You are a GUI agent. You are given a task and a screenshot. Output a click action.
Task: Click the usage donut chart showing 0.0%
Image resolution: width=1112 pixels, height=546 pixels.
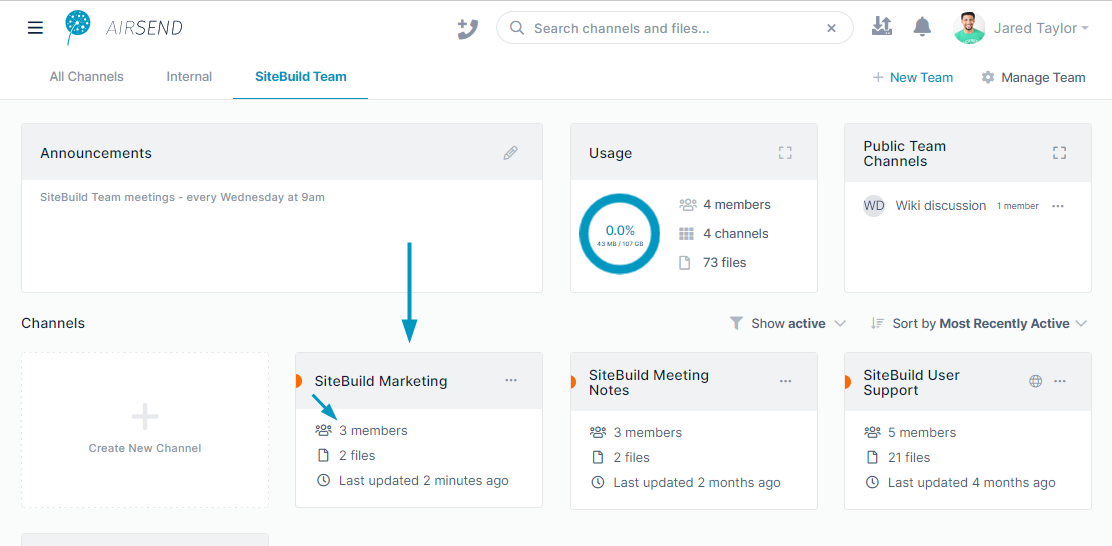pyautogui.click(x=620, y=235)
